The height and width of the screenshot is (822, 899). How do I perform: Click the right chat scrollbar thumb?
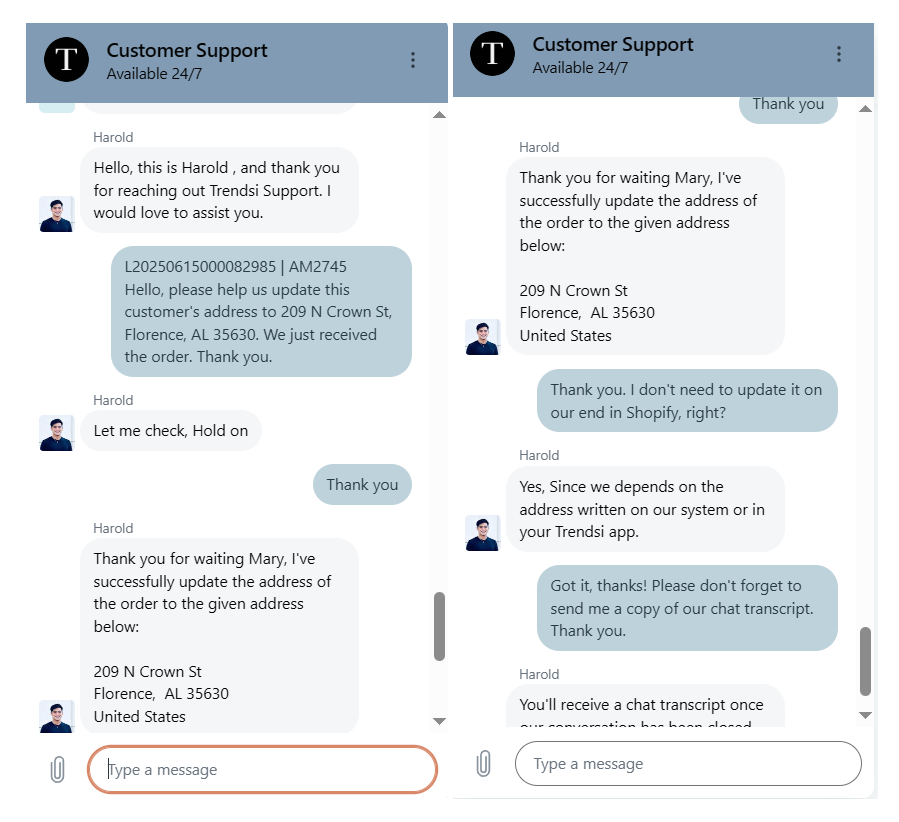[x=866, y=660]
